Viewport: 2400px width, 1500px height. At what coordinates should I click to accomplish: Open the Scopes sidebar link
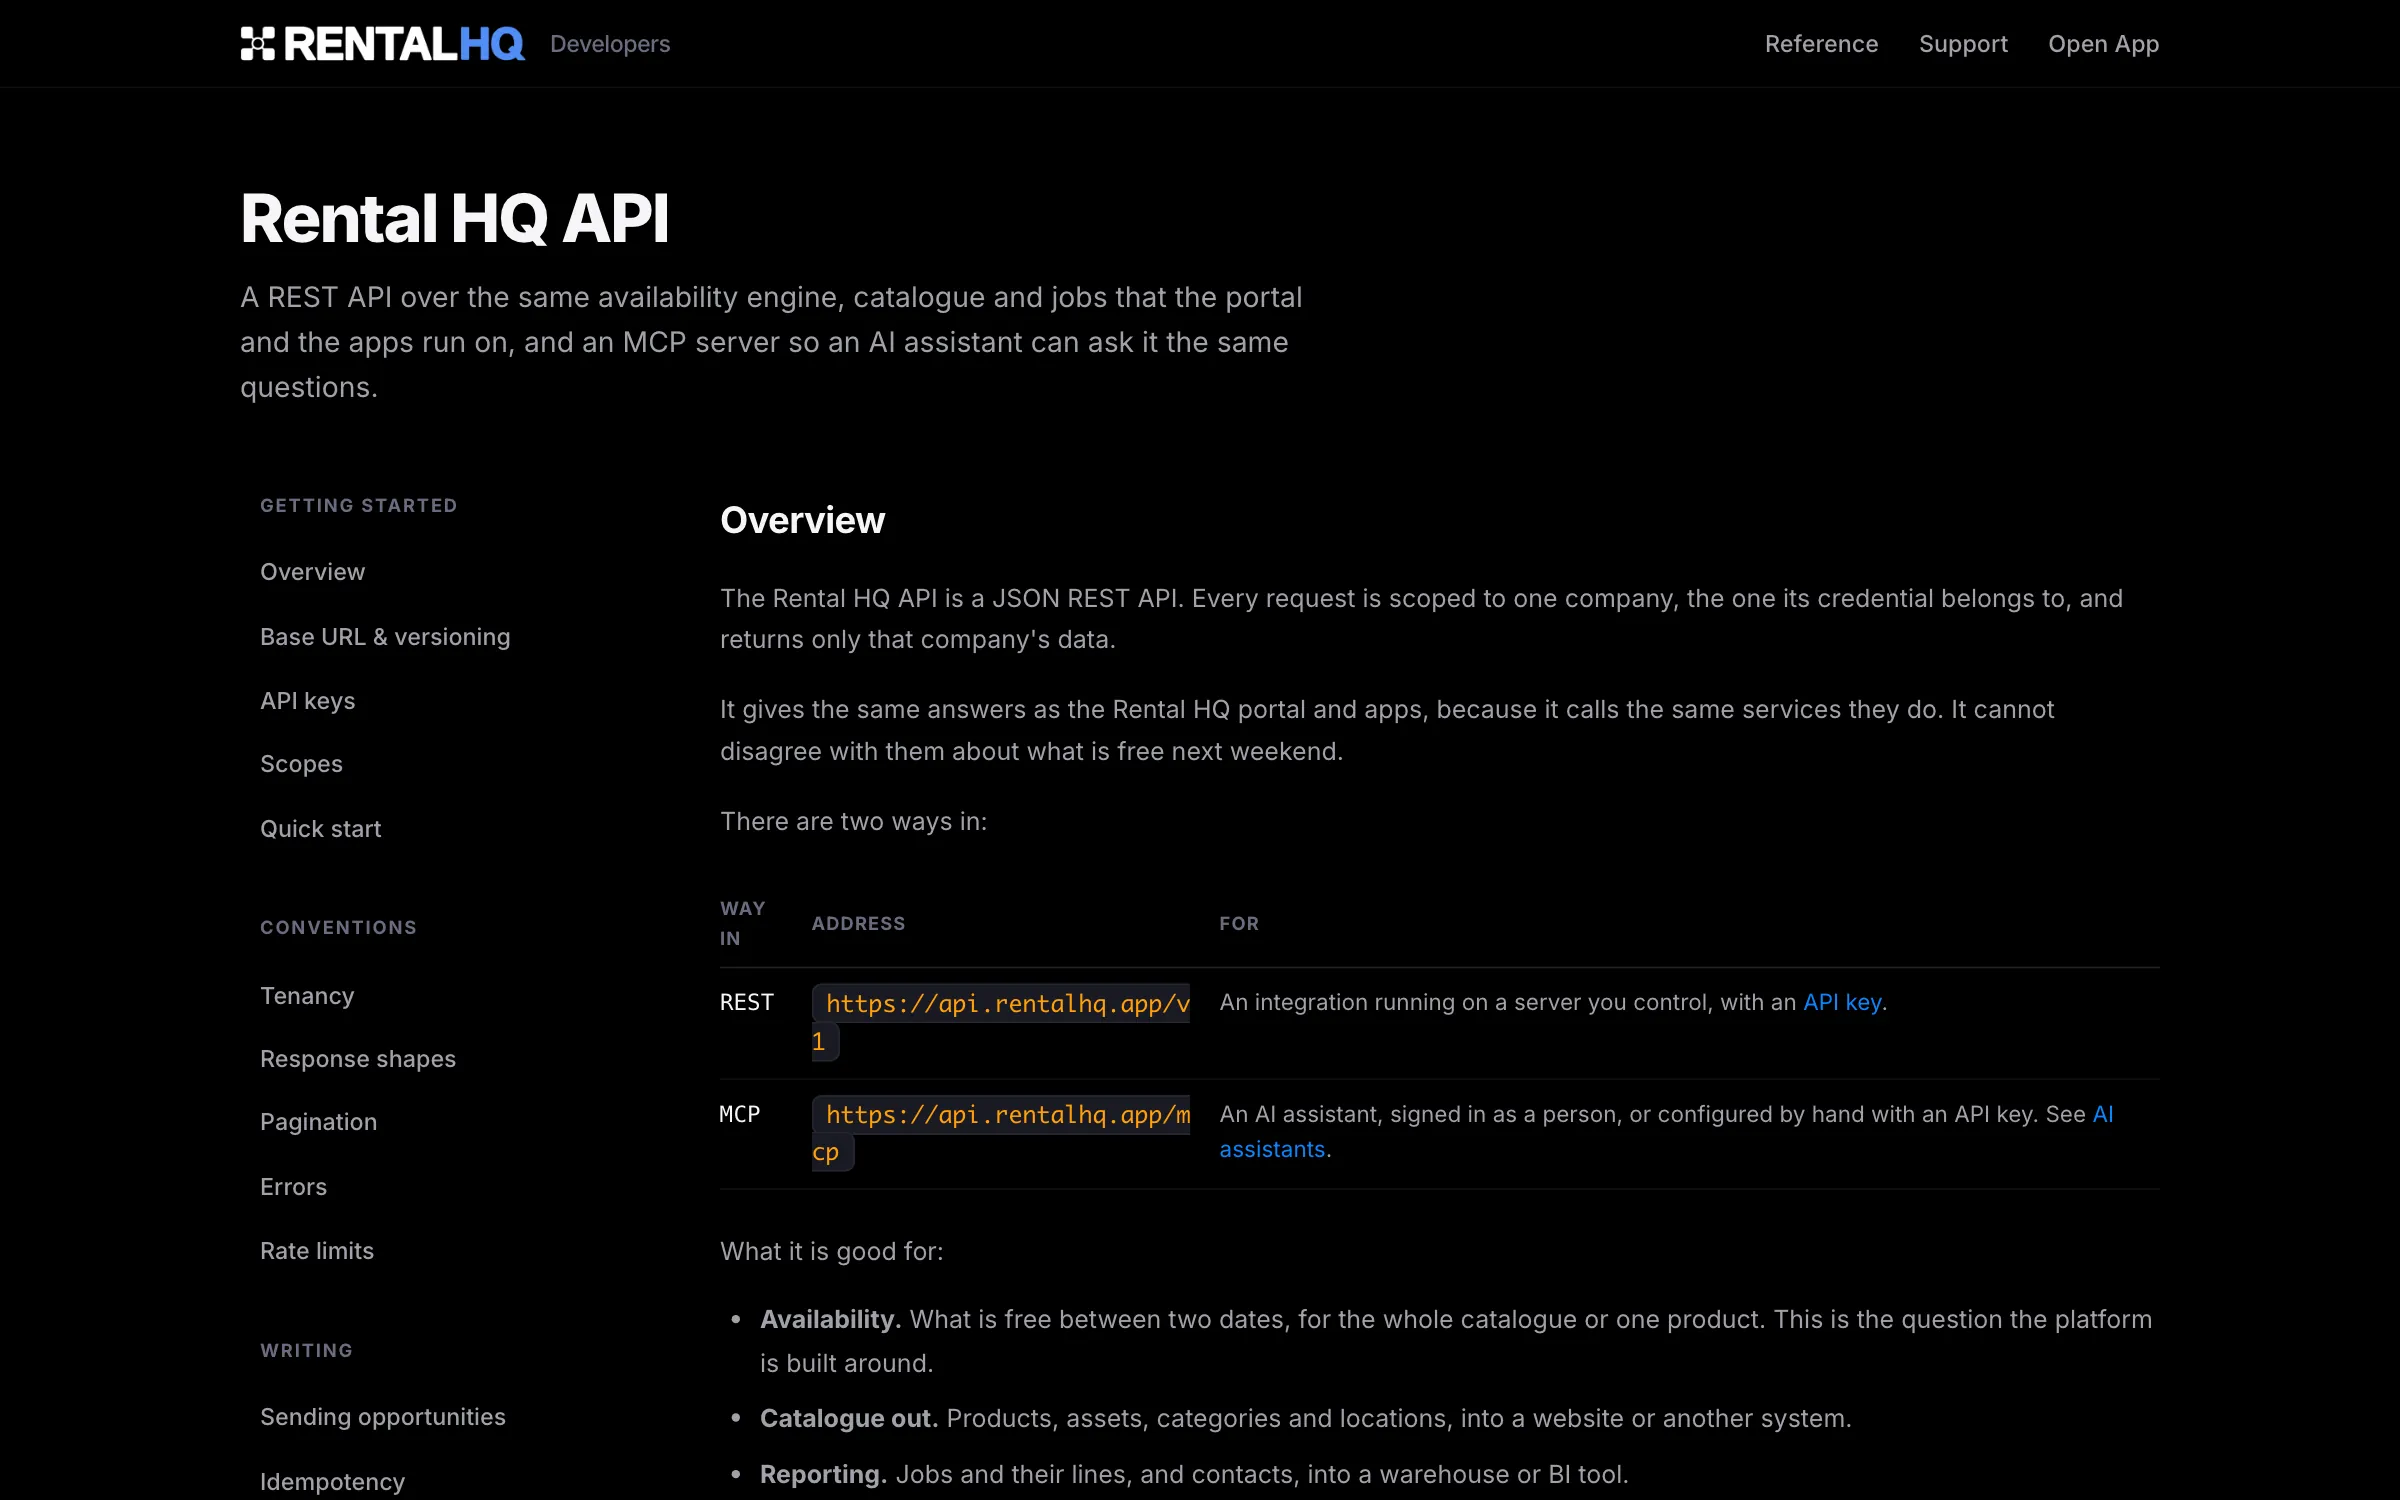[x=301, y=764]
